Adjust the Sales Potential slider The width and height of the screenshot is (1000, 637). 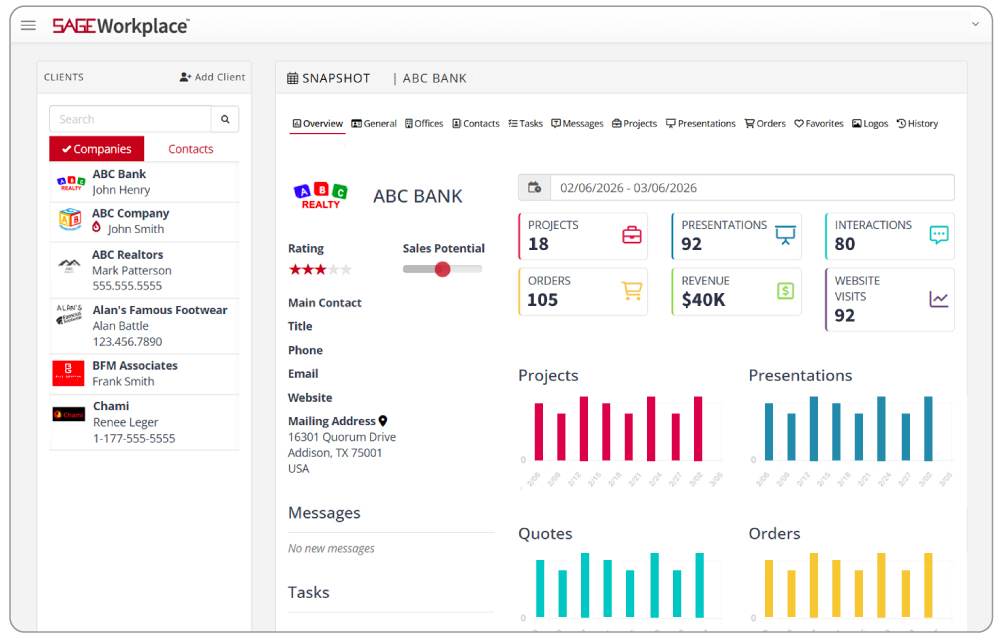click(442, 268)
